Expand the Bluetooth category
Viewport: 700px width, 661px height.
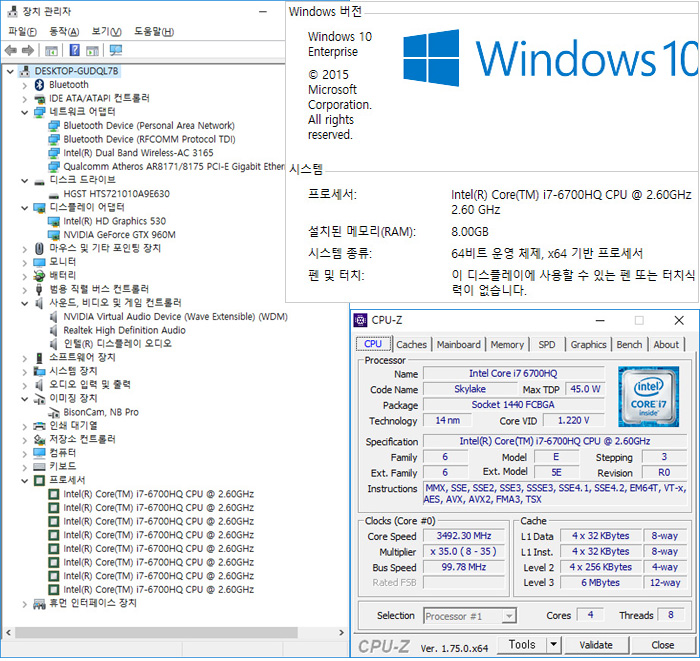coord(25,85)
